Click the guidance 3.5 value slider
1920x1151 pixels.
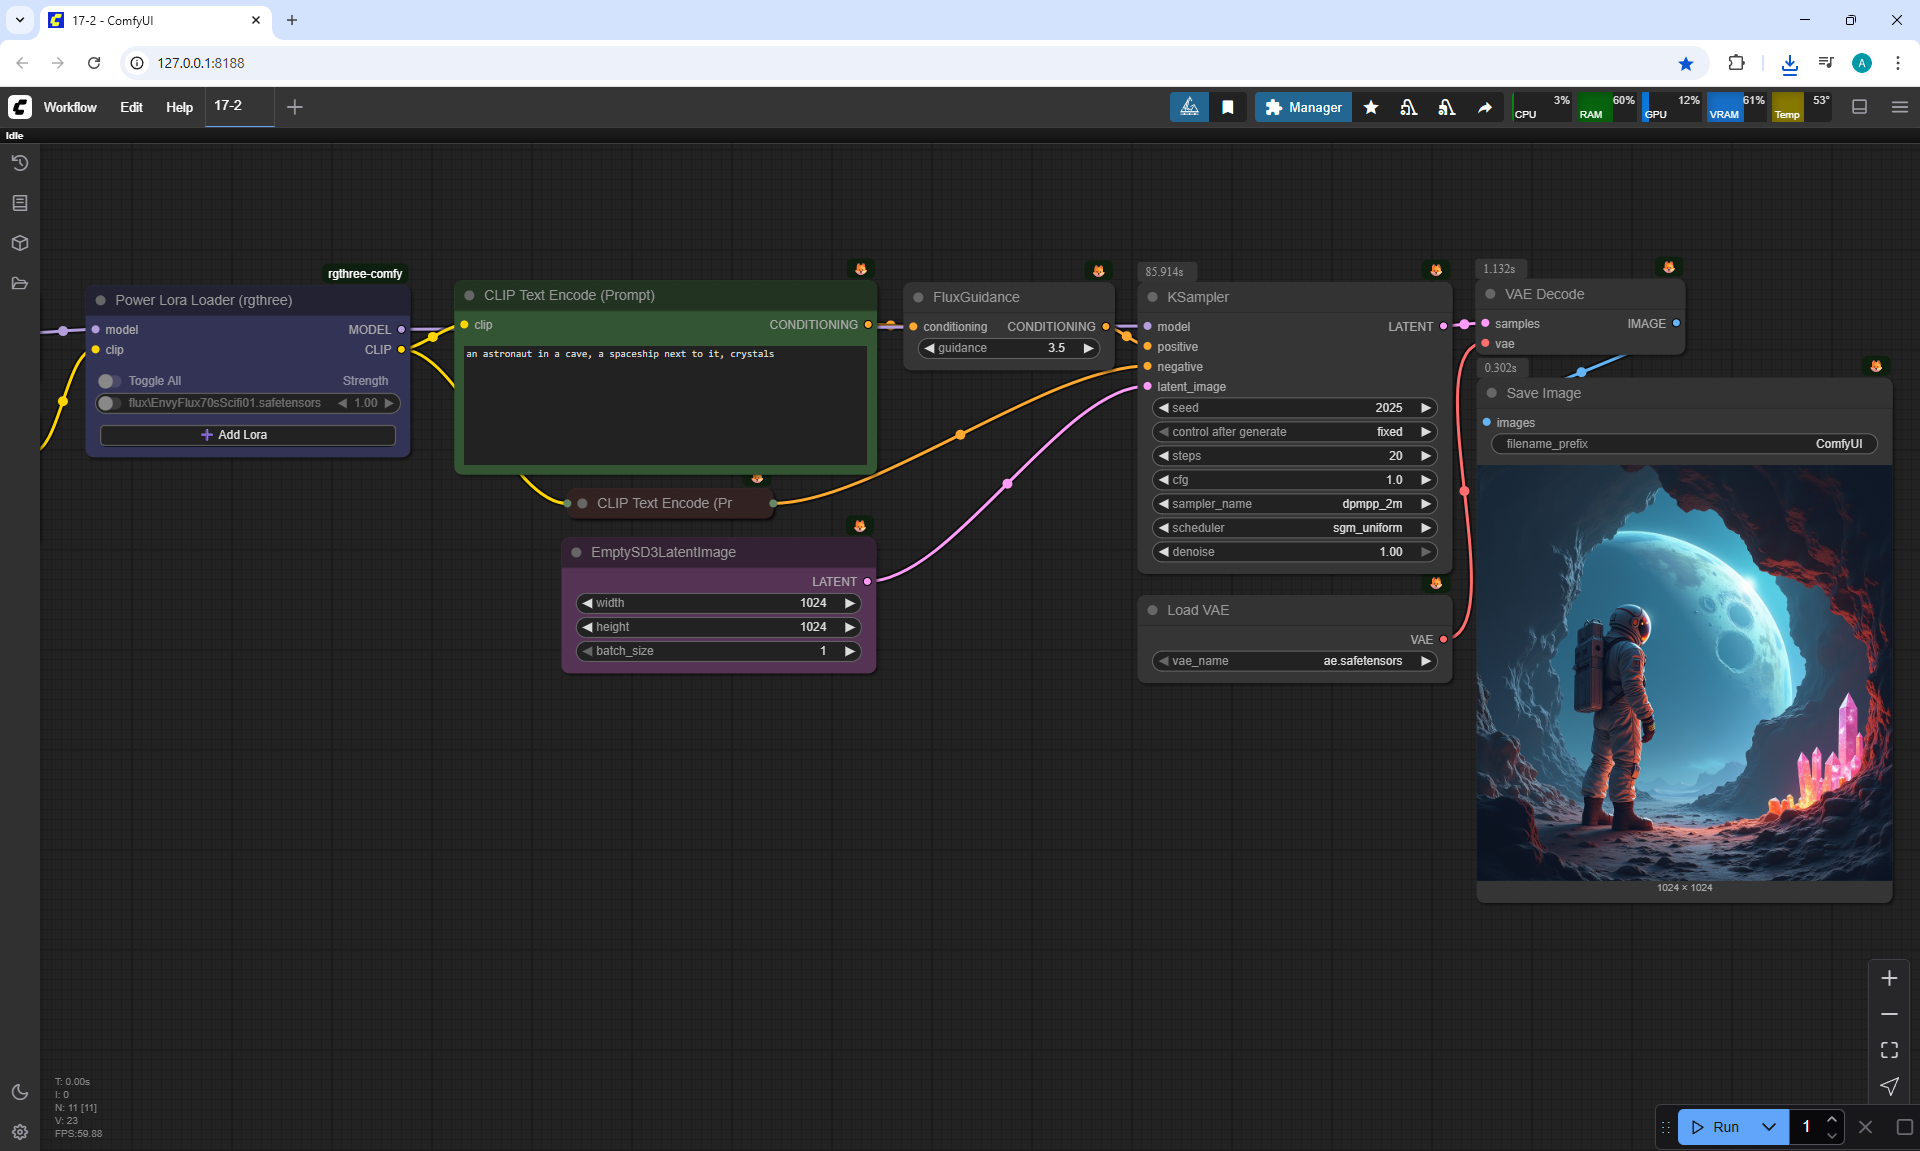click(1009, 348)
